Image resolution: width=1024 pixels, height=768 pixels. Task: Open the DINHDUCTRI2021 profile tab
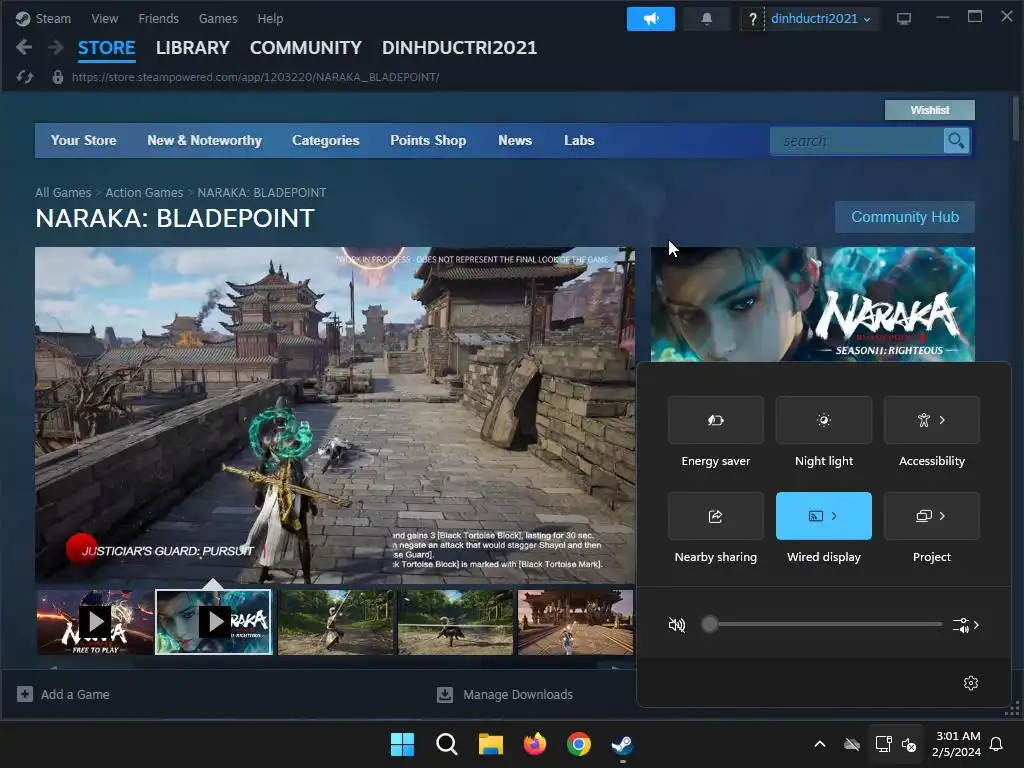tap(459, 48)
